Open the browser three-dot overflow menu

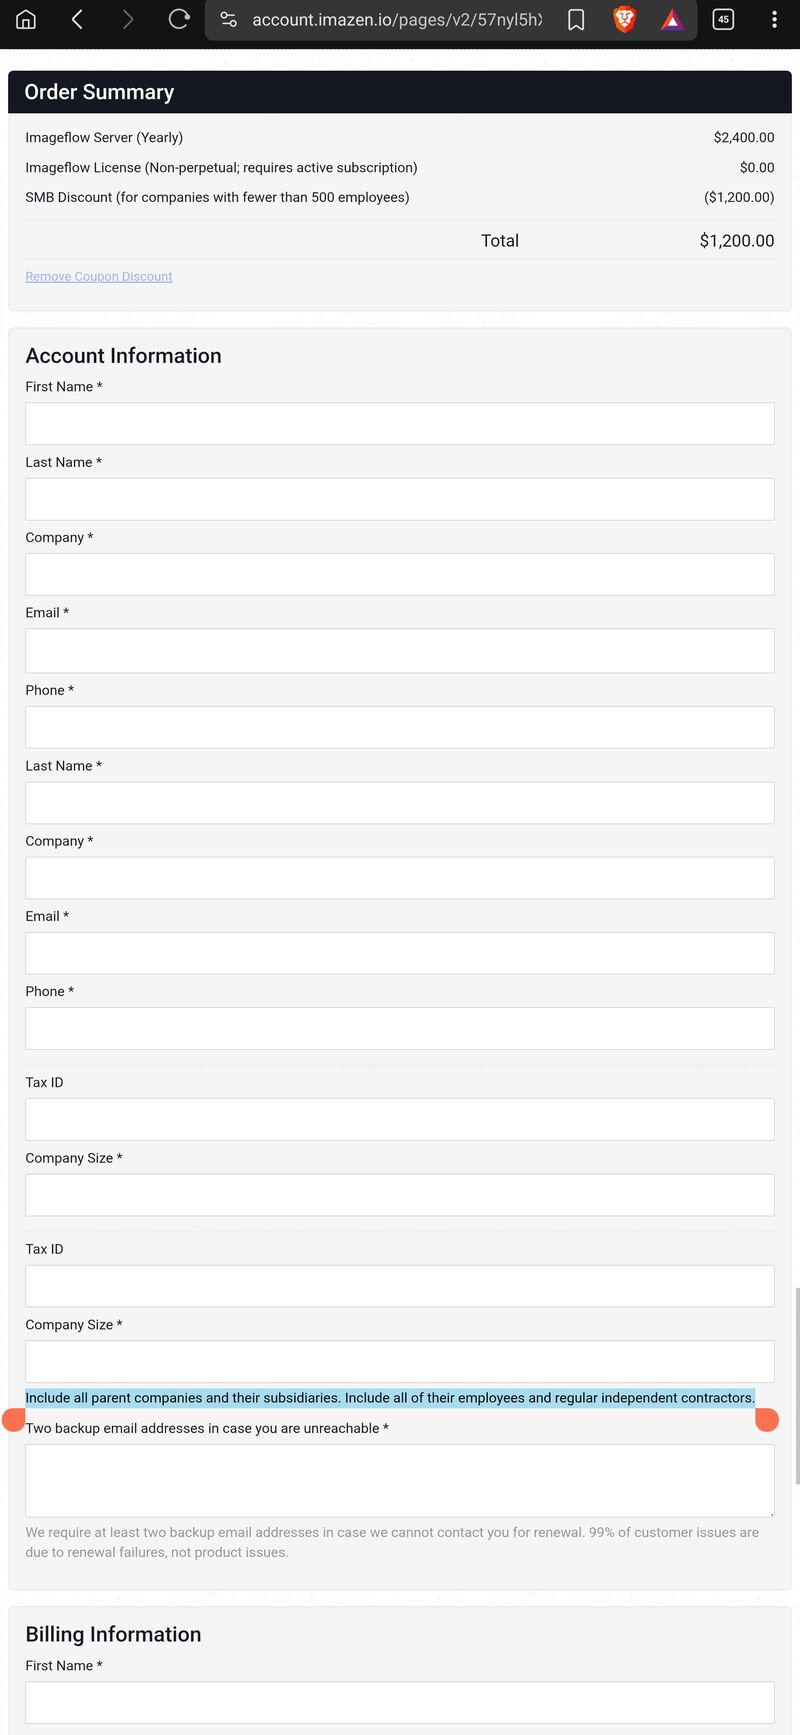(773, 19)
